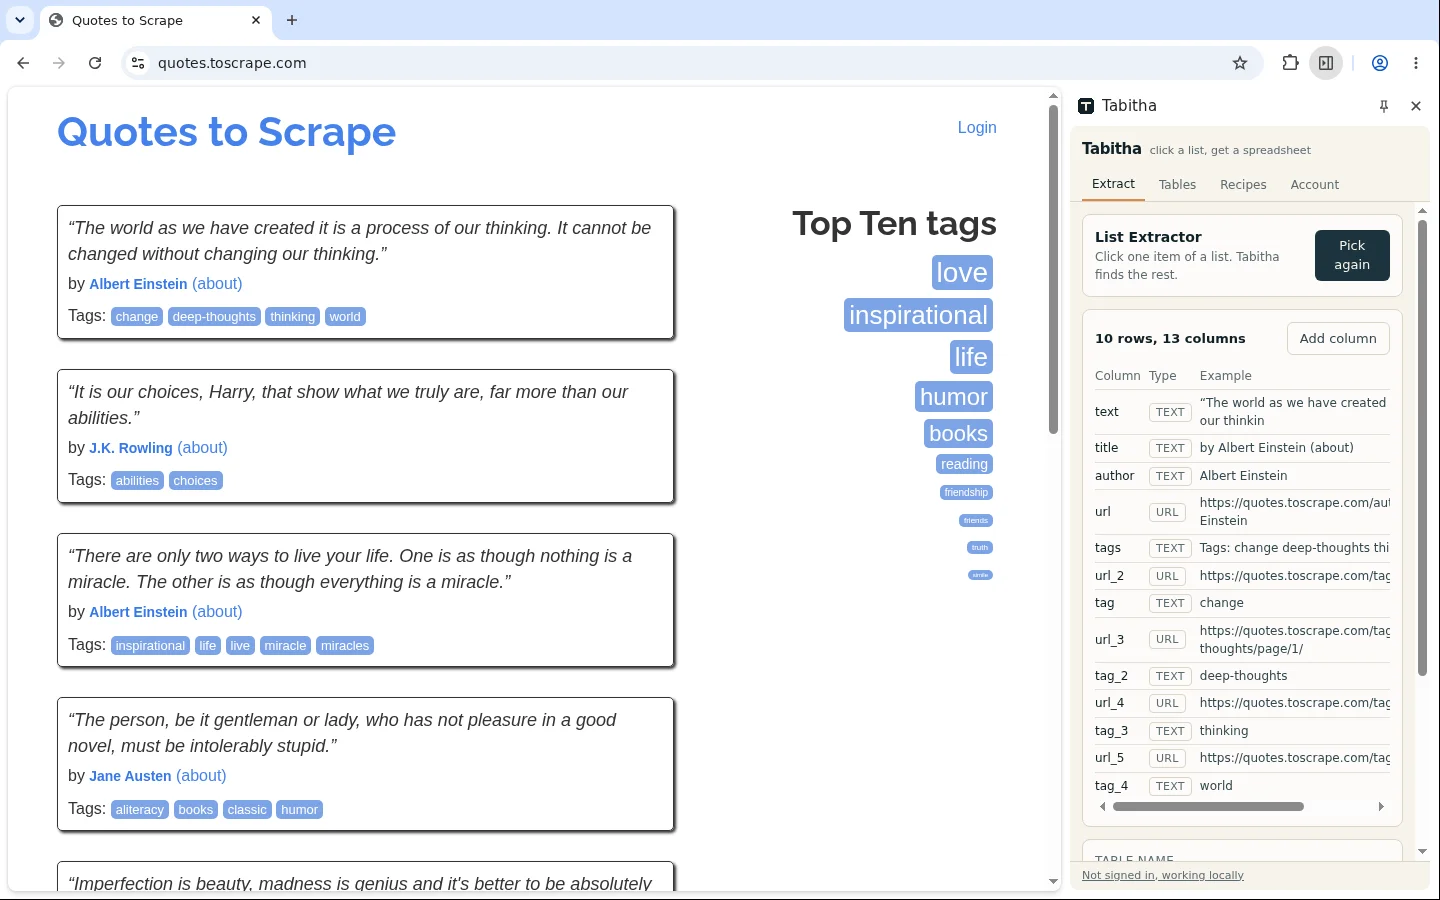
Task: Click the TEXT type badge for tags column
Action: [x=1170, y=548]
